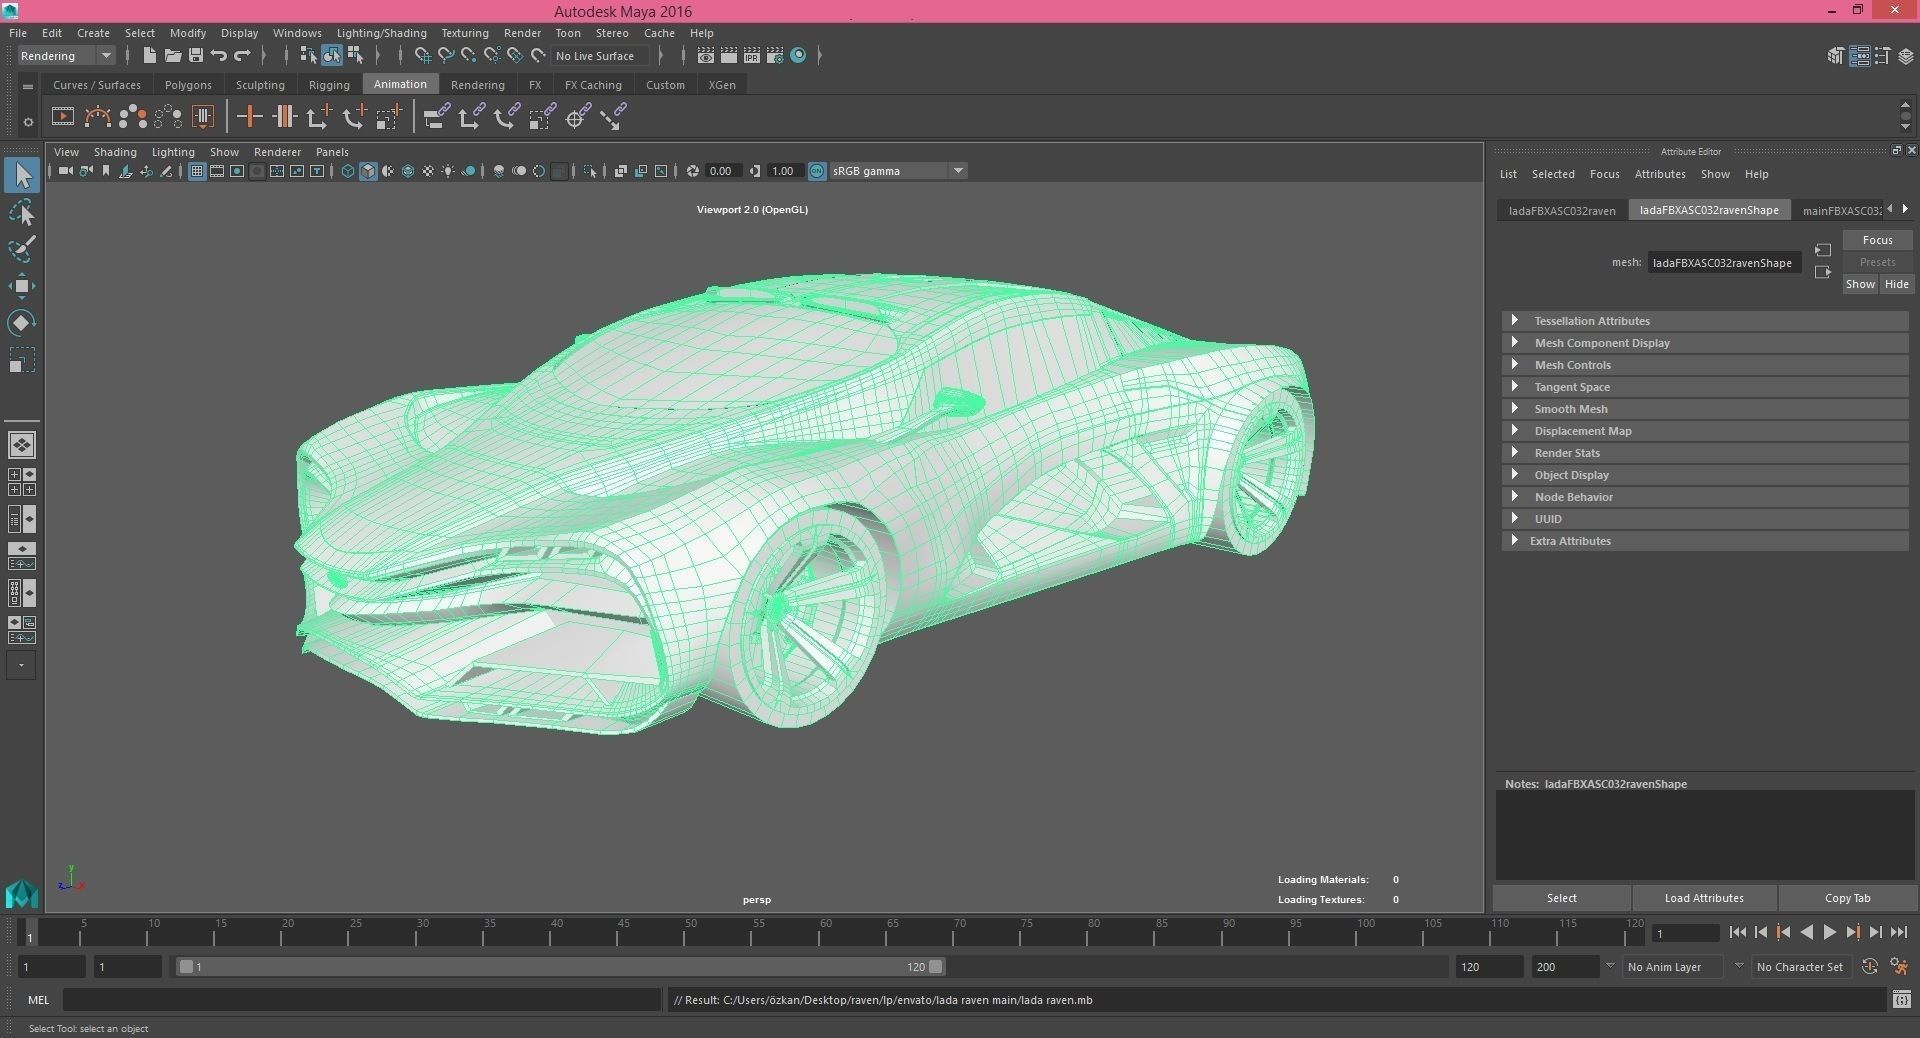
Task: Click the IPR render icon
Action: (x=752, y=56)
